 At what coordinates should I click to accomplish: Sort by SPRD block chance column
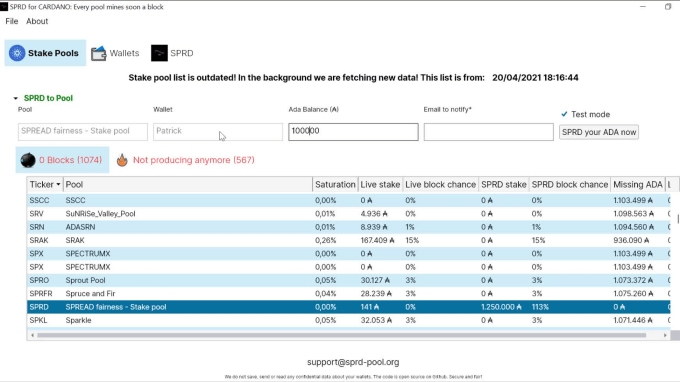[x=570, y=185]
